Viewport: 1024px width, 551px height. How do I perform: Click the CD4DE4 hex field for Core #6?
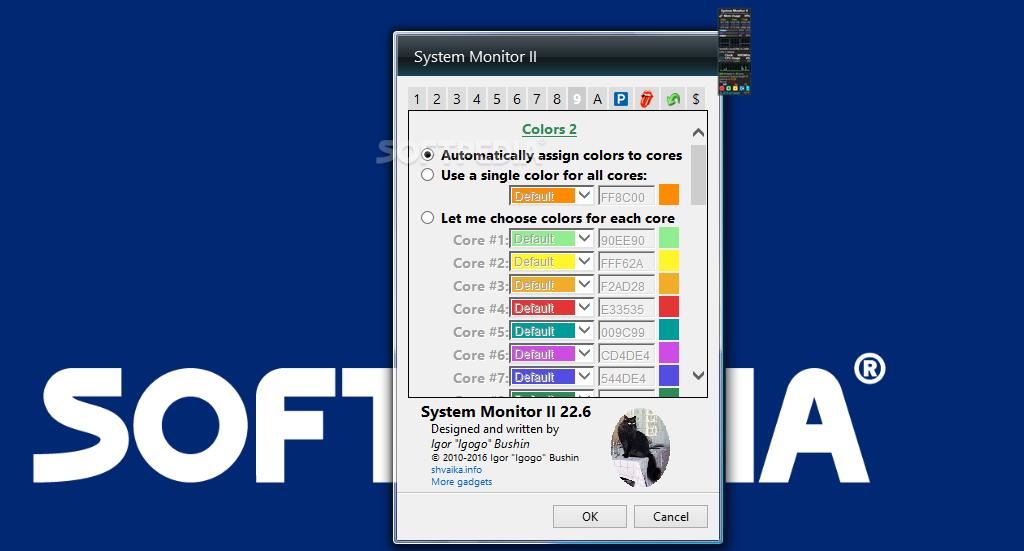[626, 354]
